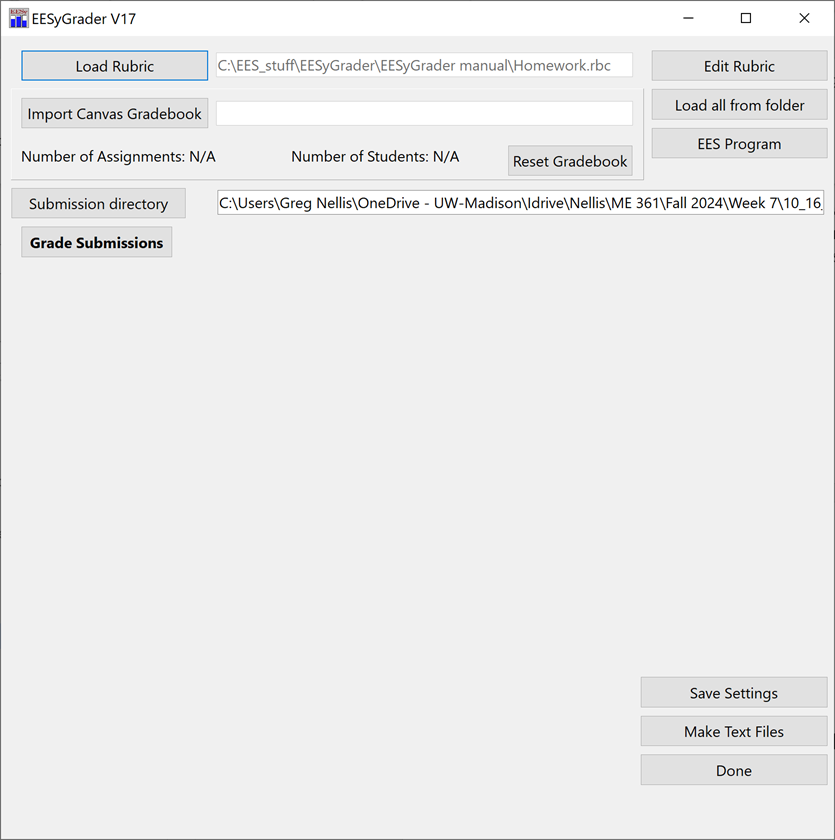
Task: Click the Number of Assignments label
Action: (118, 157)
